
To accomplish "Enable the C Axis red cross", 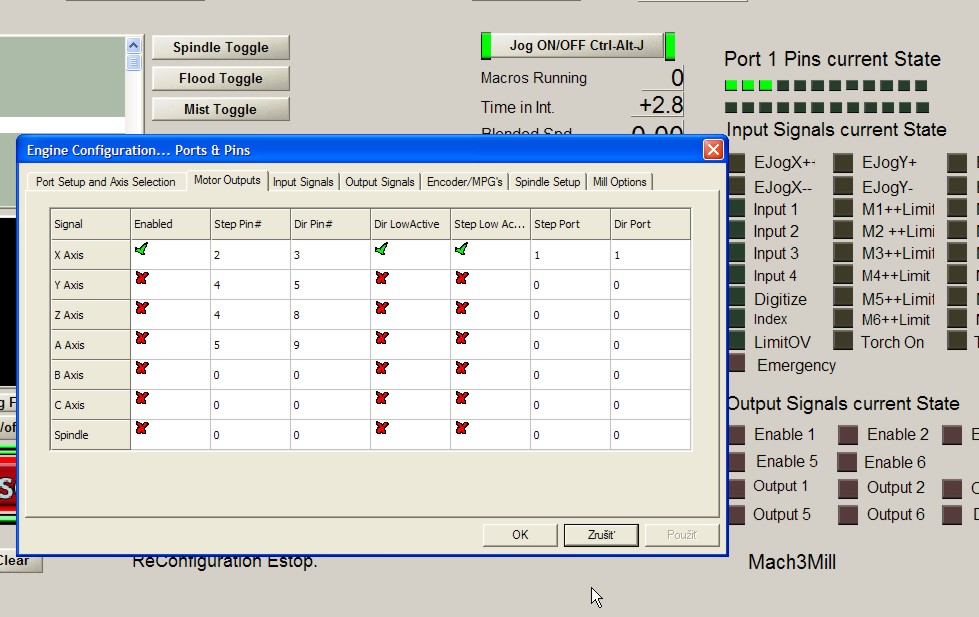I will (142, 399).
